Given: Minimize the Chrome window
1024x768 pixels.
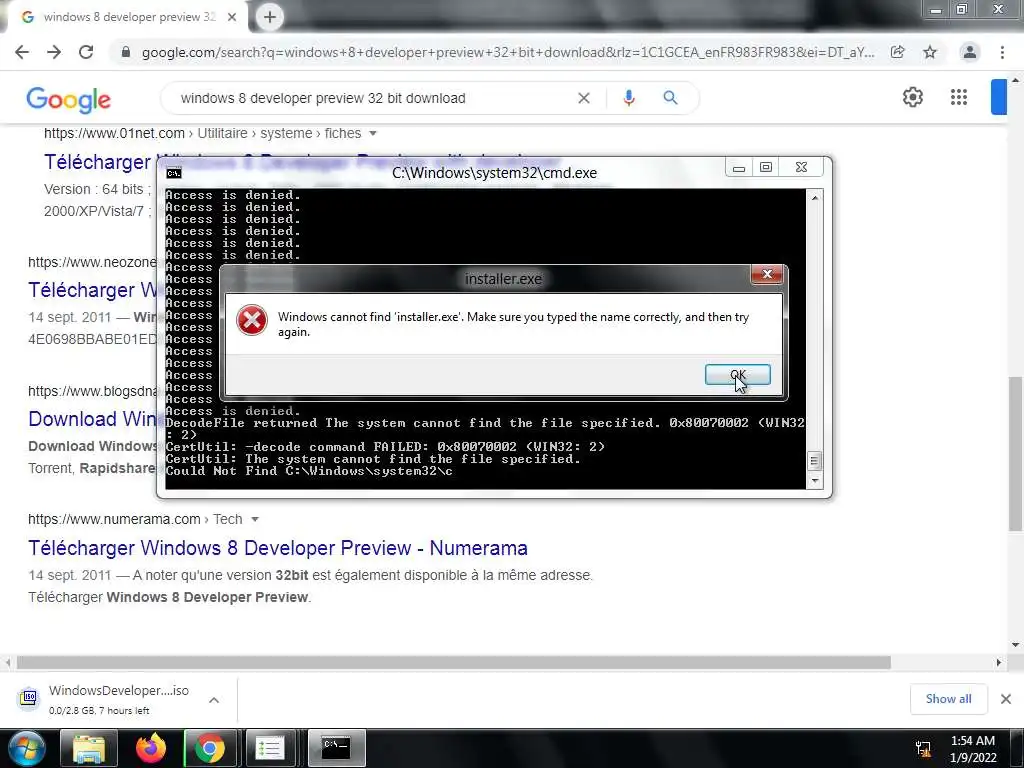Looking at the screenshot, I should pos(936,9).
